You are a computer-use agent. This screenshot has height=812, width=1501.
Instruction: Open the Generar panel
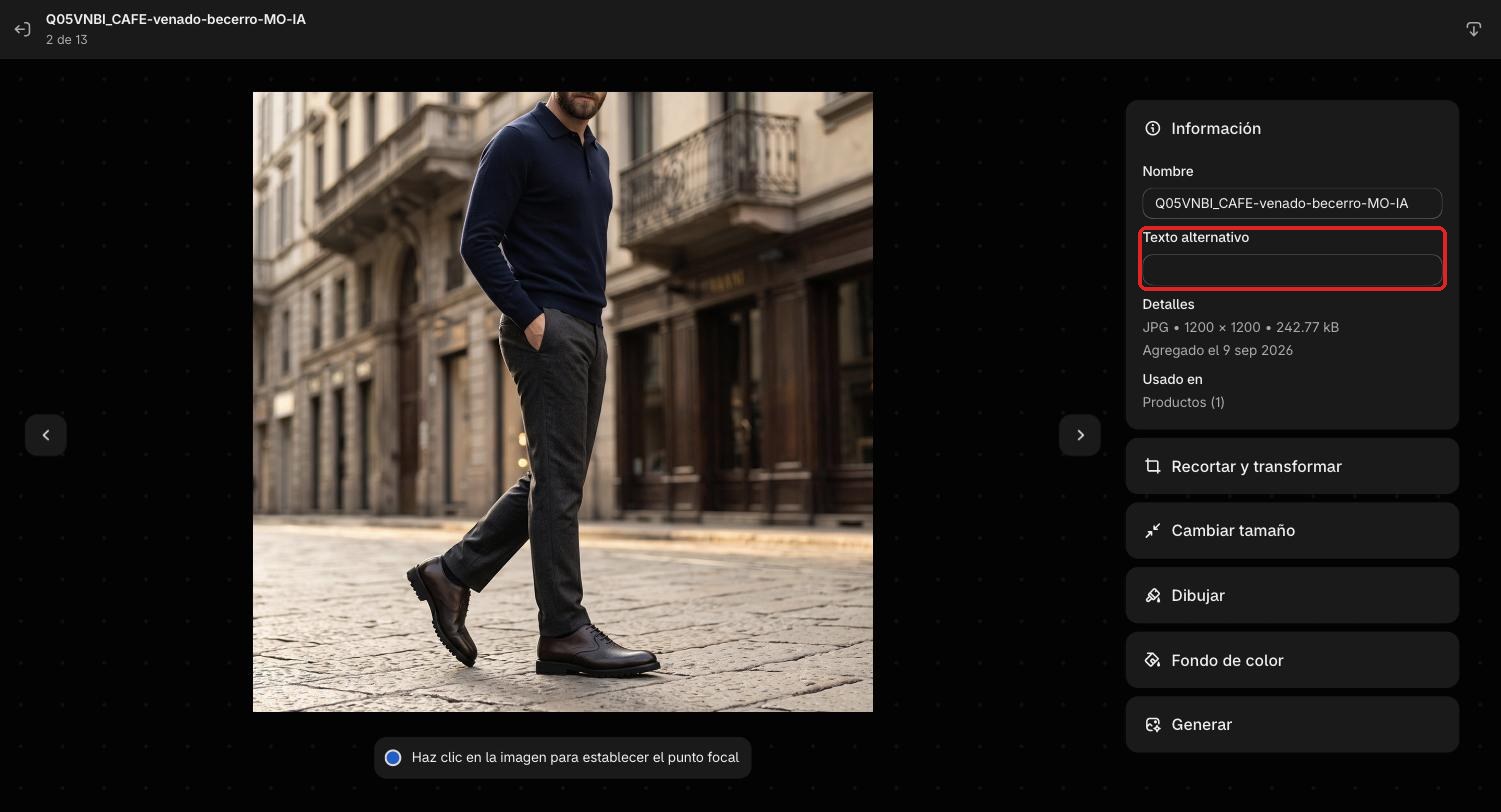pos(1292,724)
